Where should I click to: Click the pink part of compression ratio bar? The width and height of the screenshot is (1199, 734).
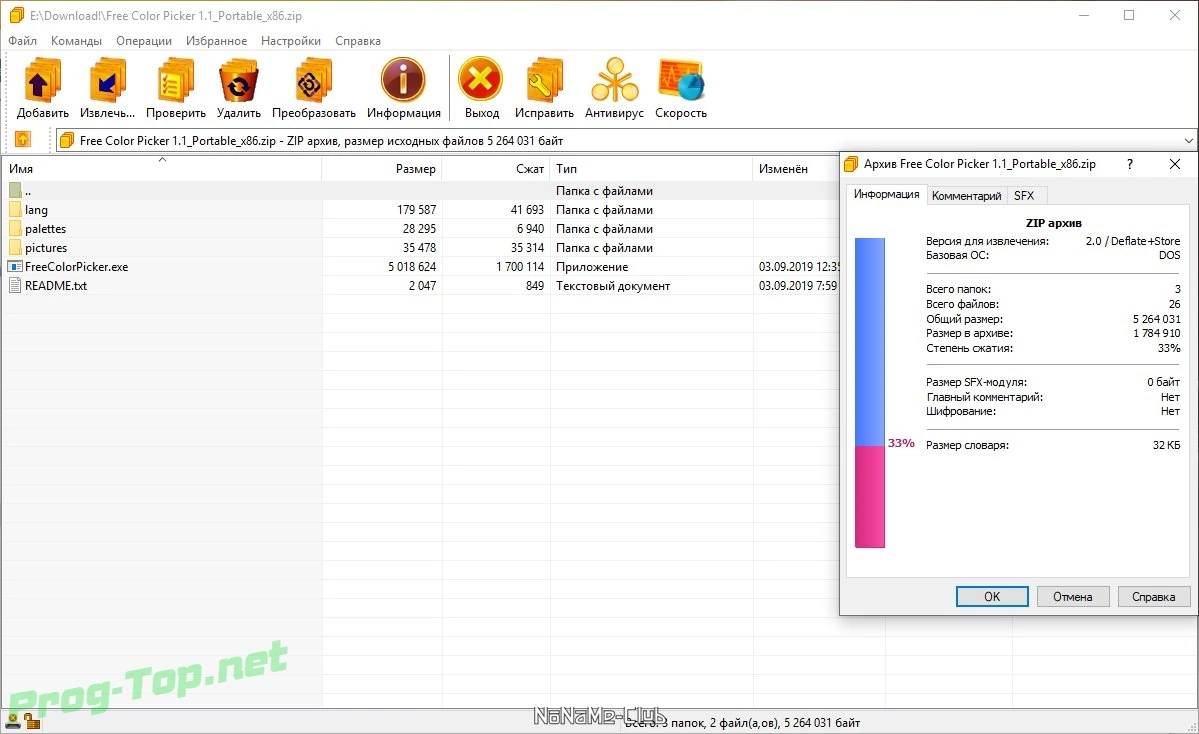869,497
